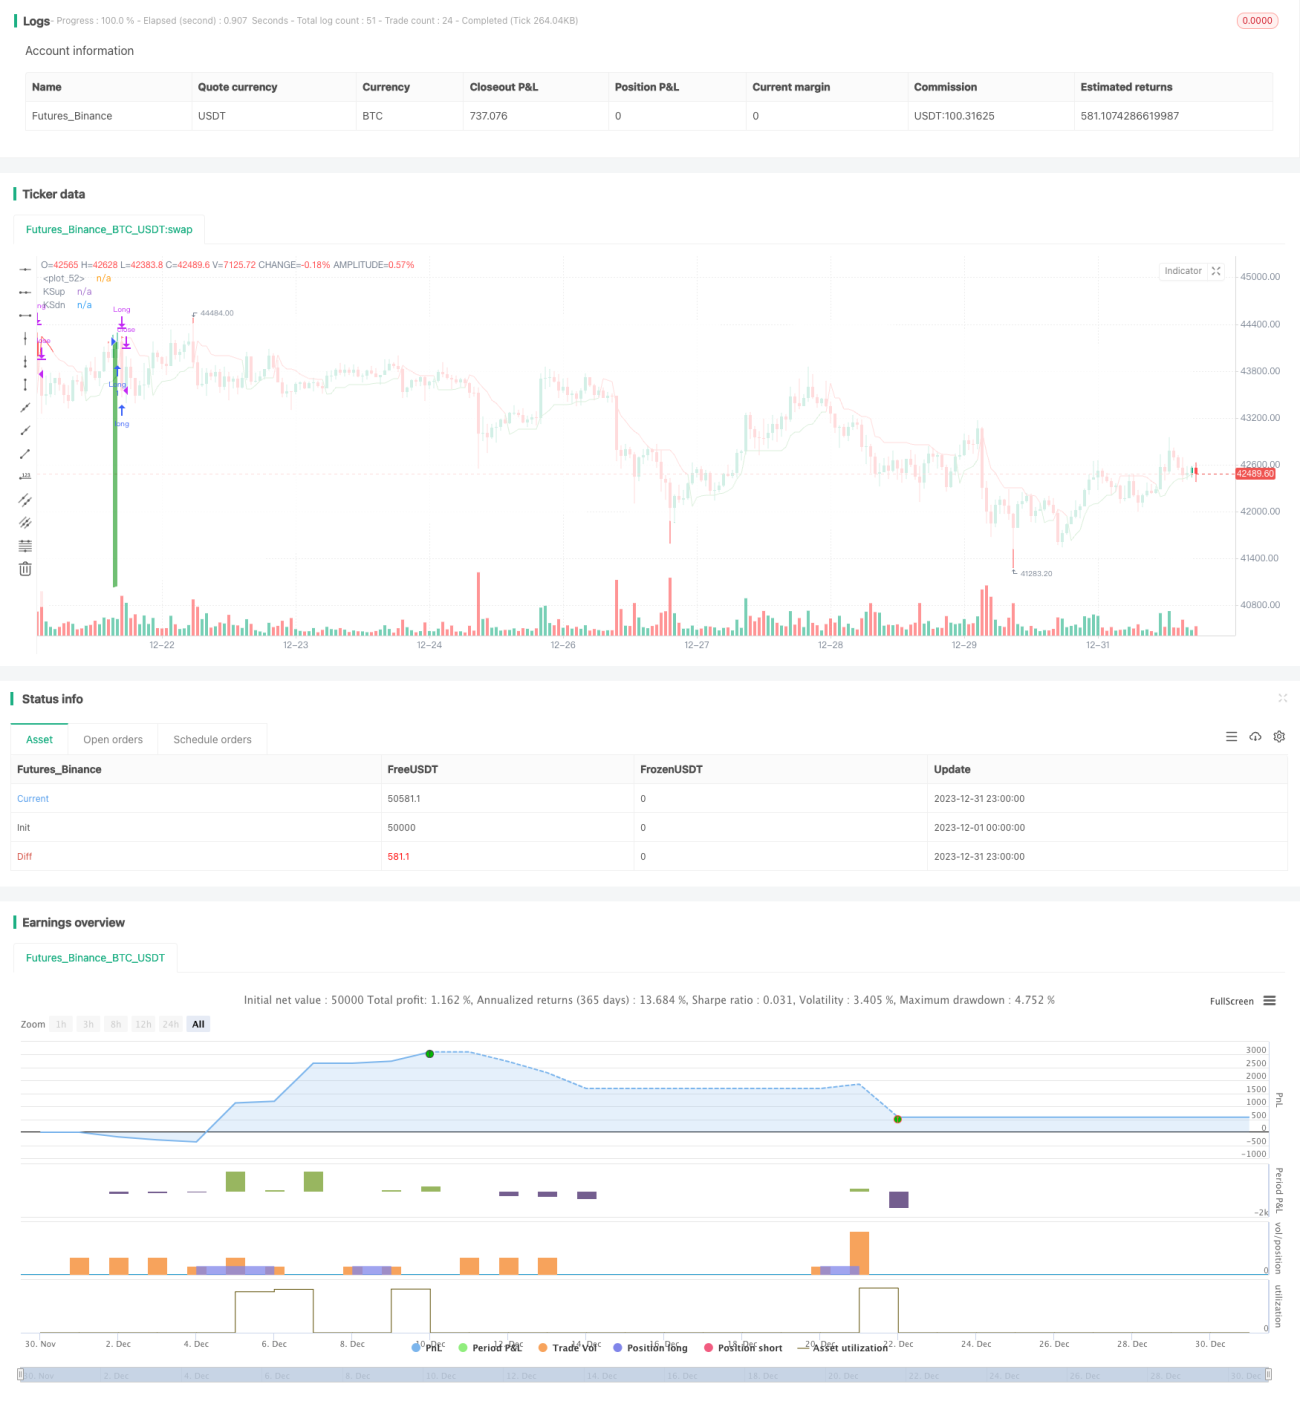Click the FullScreen button
Image resolution: width=1300 pixels, height=1404 pixels.
(1231, 1001)
